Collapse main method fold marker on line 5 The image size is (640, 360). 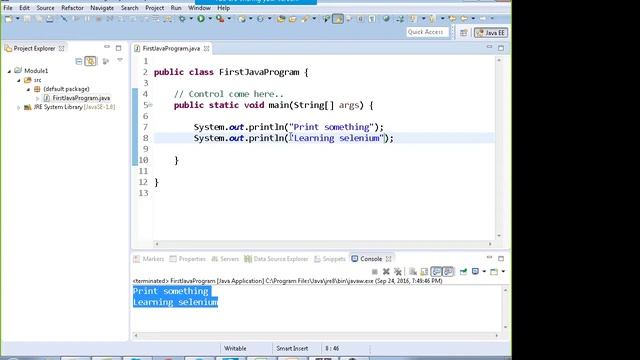[x=151, y=105]
